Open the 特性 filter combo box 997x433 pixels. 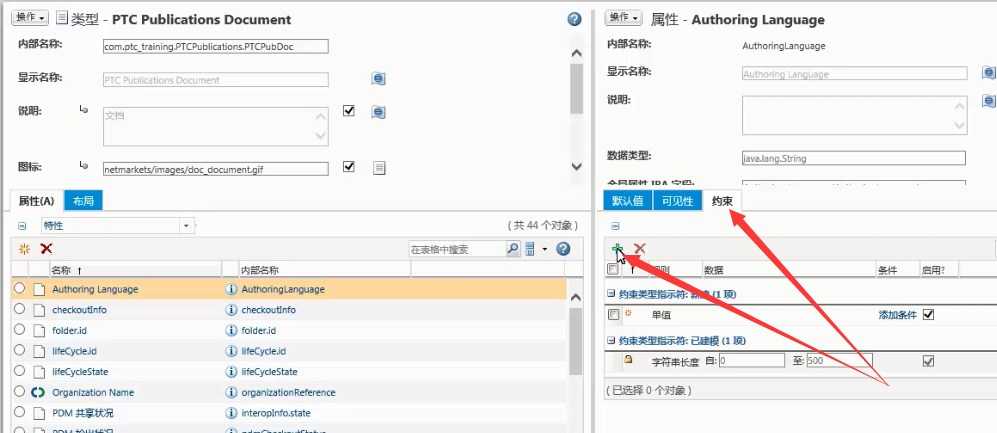pos(118,226)
